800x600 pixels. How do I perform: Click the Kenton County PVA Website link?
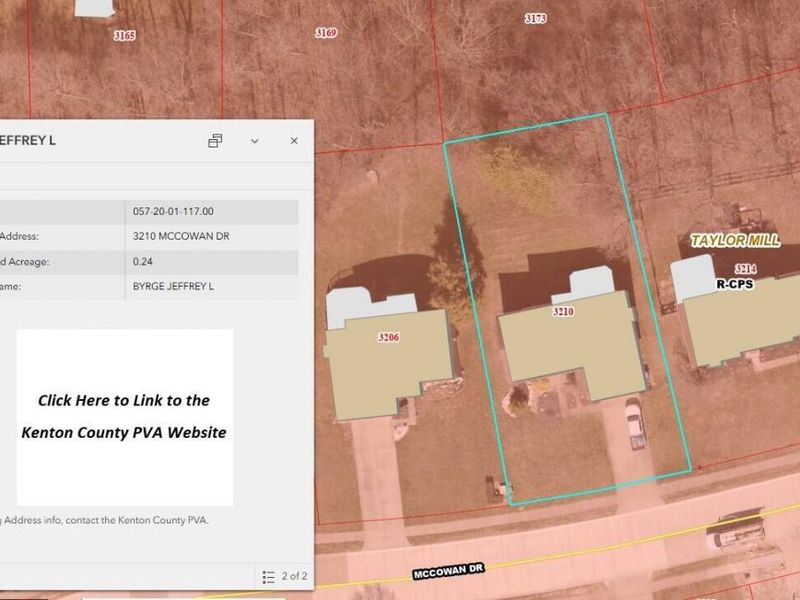[x=124, y=416]
